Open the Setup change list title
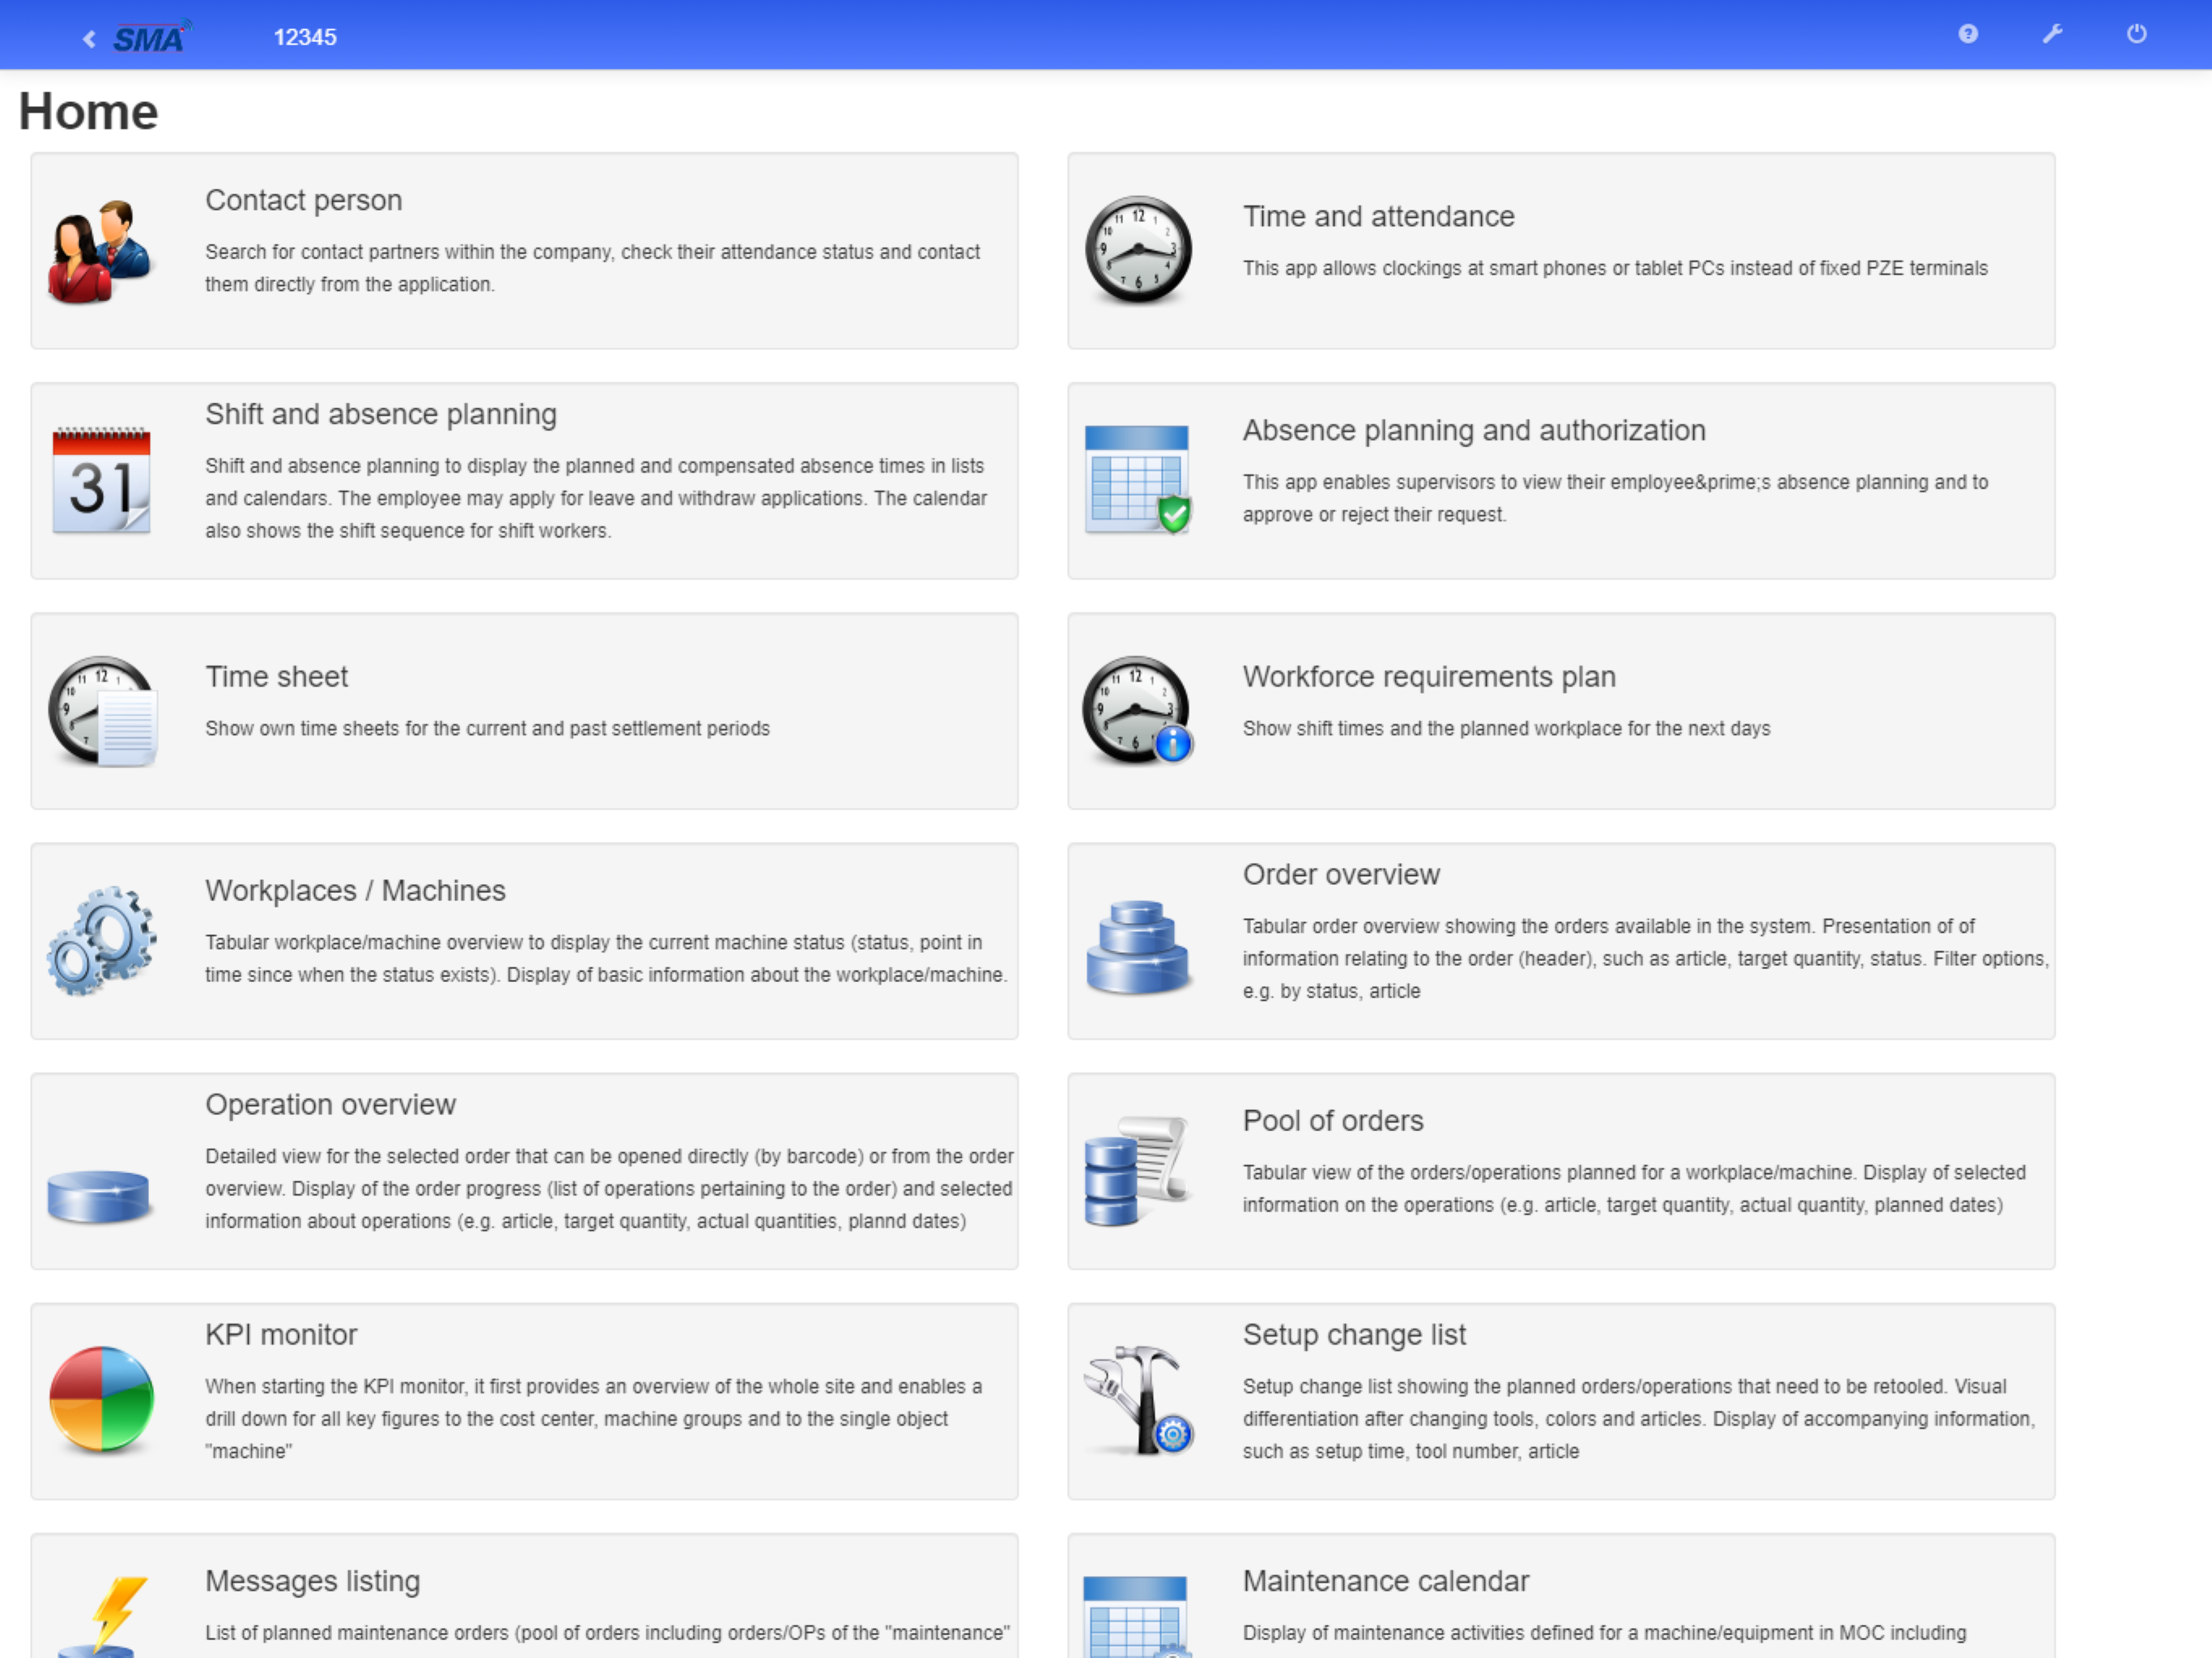 pos(1354,1334)
